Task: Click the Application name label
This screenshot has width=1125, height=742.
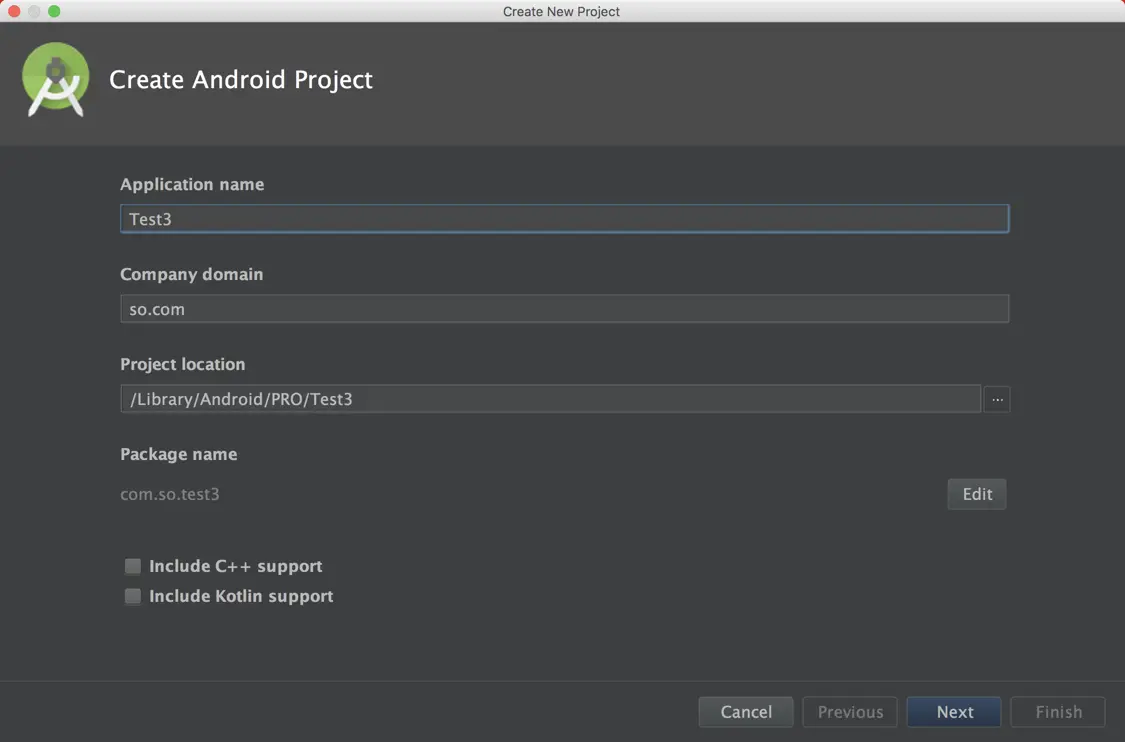Action: (192, 184)
